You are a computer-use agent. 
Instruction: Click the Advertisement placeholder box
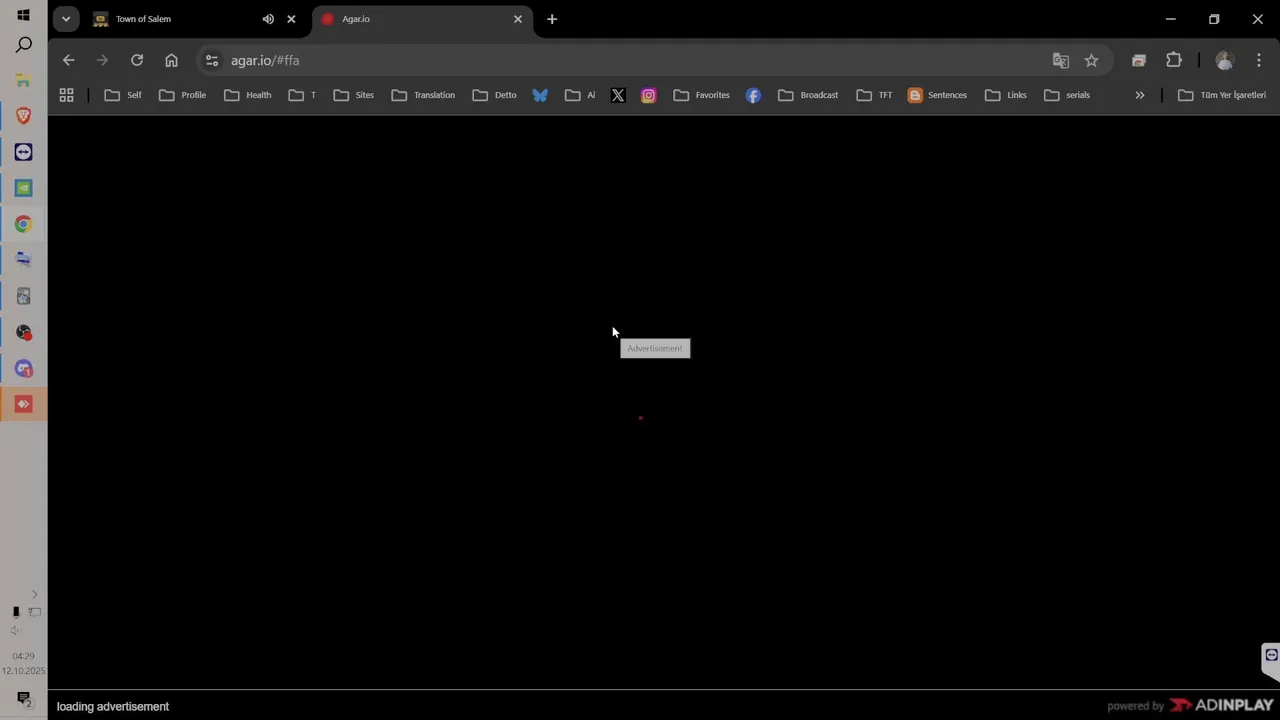655,348
